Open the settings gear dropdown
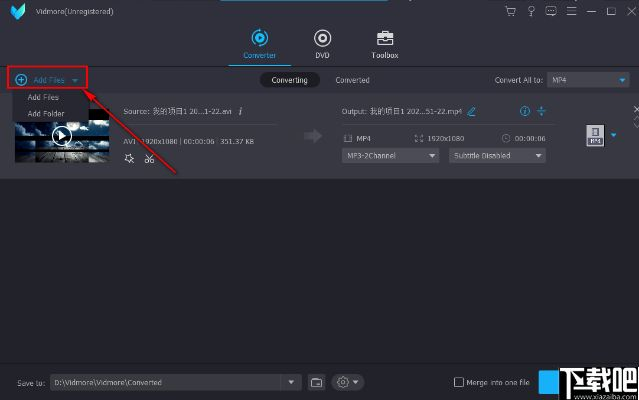 [x=348, y=382]
